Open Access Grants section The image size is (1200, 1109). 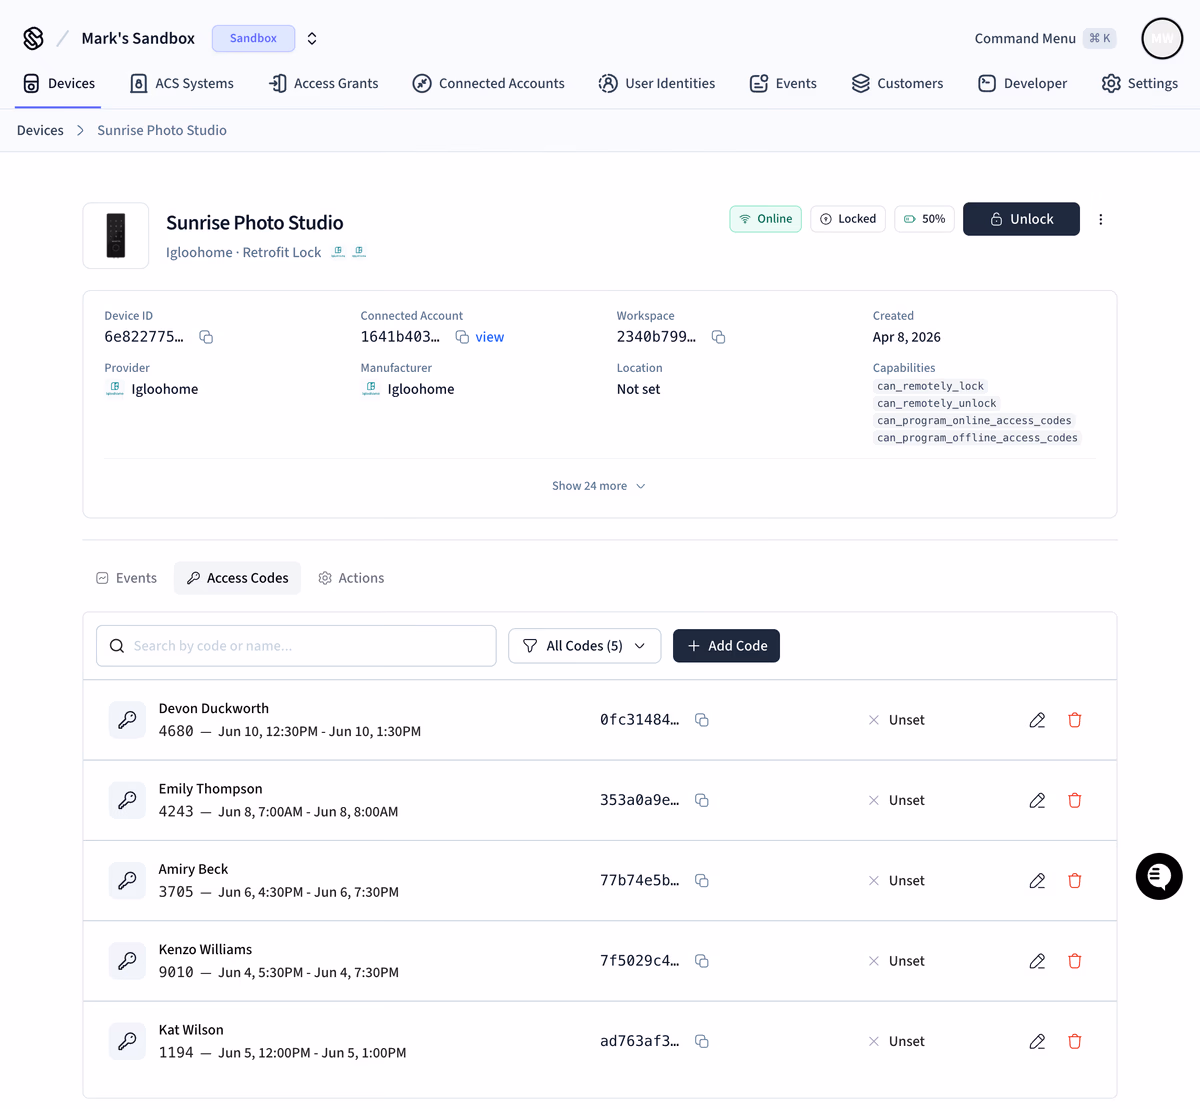[324, 83]
